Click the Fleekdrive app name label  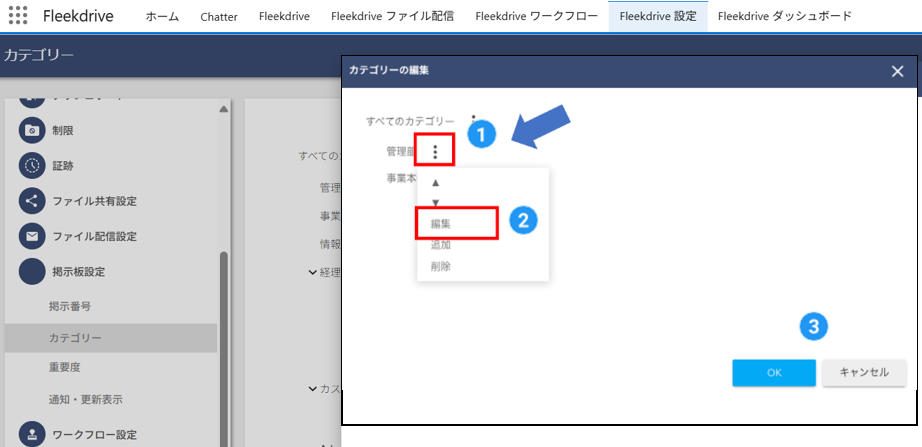coord(79,16)
